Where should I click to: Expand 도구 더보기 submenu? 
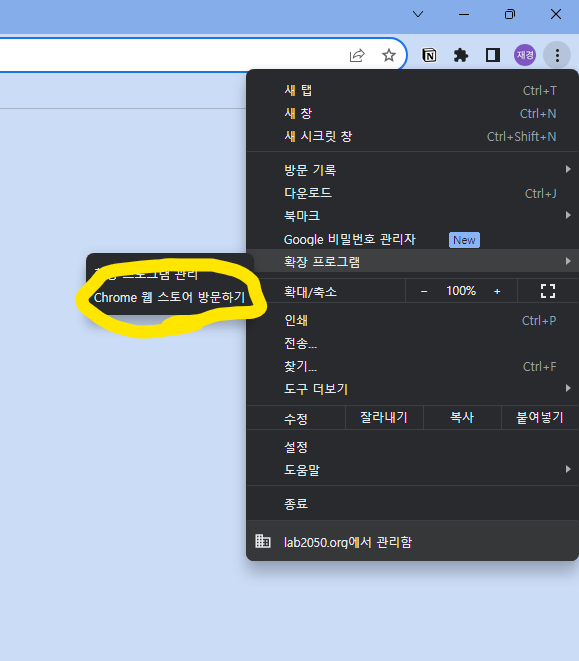412,389
